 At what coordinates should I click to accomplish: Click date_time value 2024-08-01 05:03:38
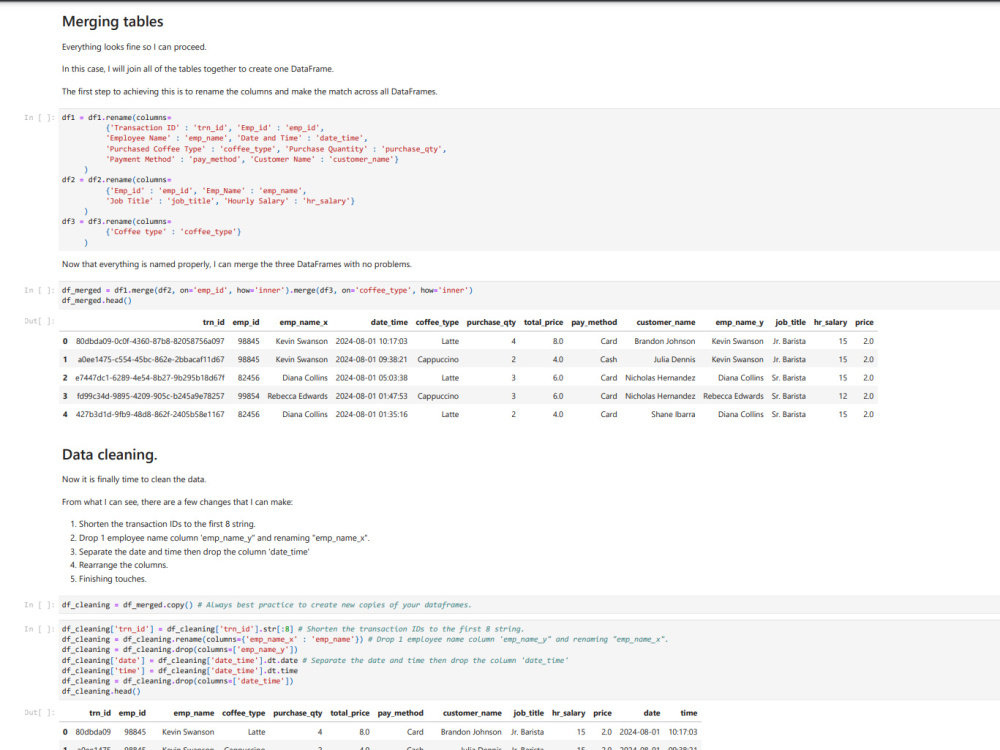372,378
